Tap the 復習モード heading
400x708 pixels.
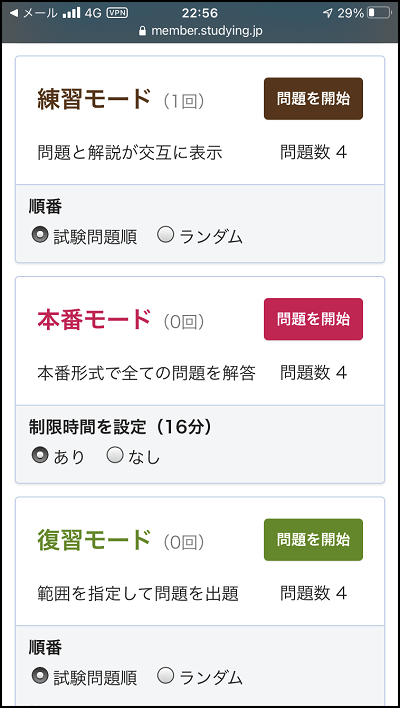[x=94, y=540]
